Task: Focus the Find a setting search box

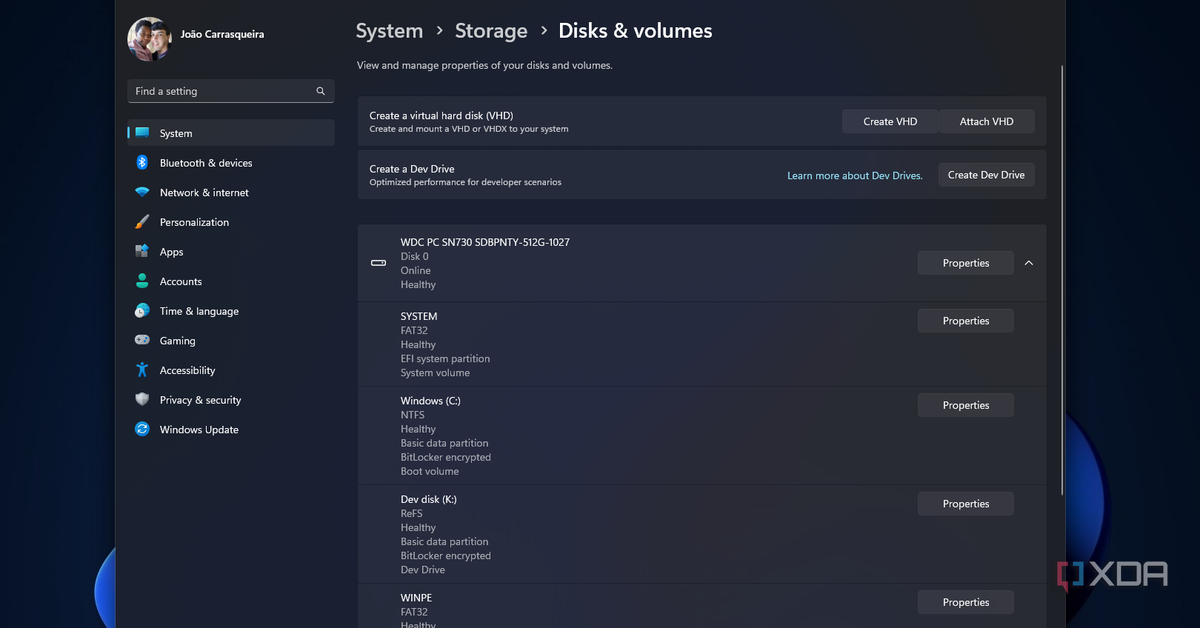Action: pyautogui.click(x=224, y=91)
